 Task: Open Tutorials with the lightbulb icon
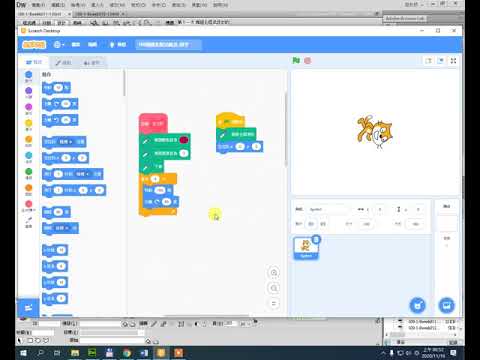pyautogui.click(x=118, y=44)
